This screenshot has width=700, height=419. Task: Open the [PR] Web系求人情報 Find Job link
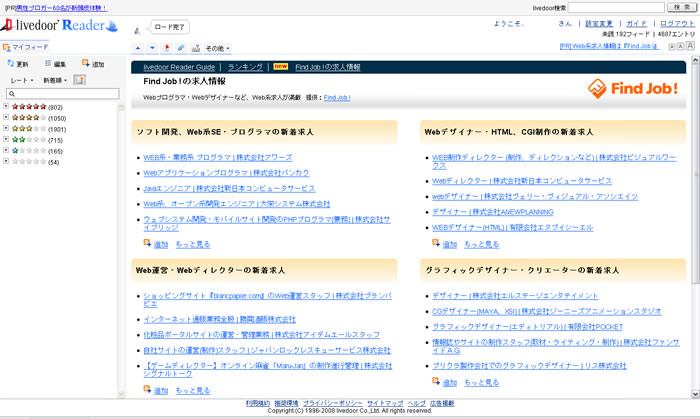(x=609, y=46)
